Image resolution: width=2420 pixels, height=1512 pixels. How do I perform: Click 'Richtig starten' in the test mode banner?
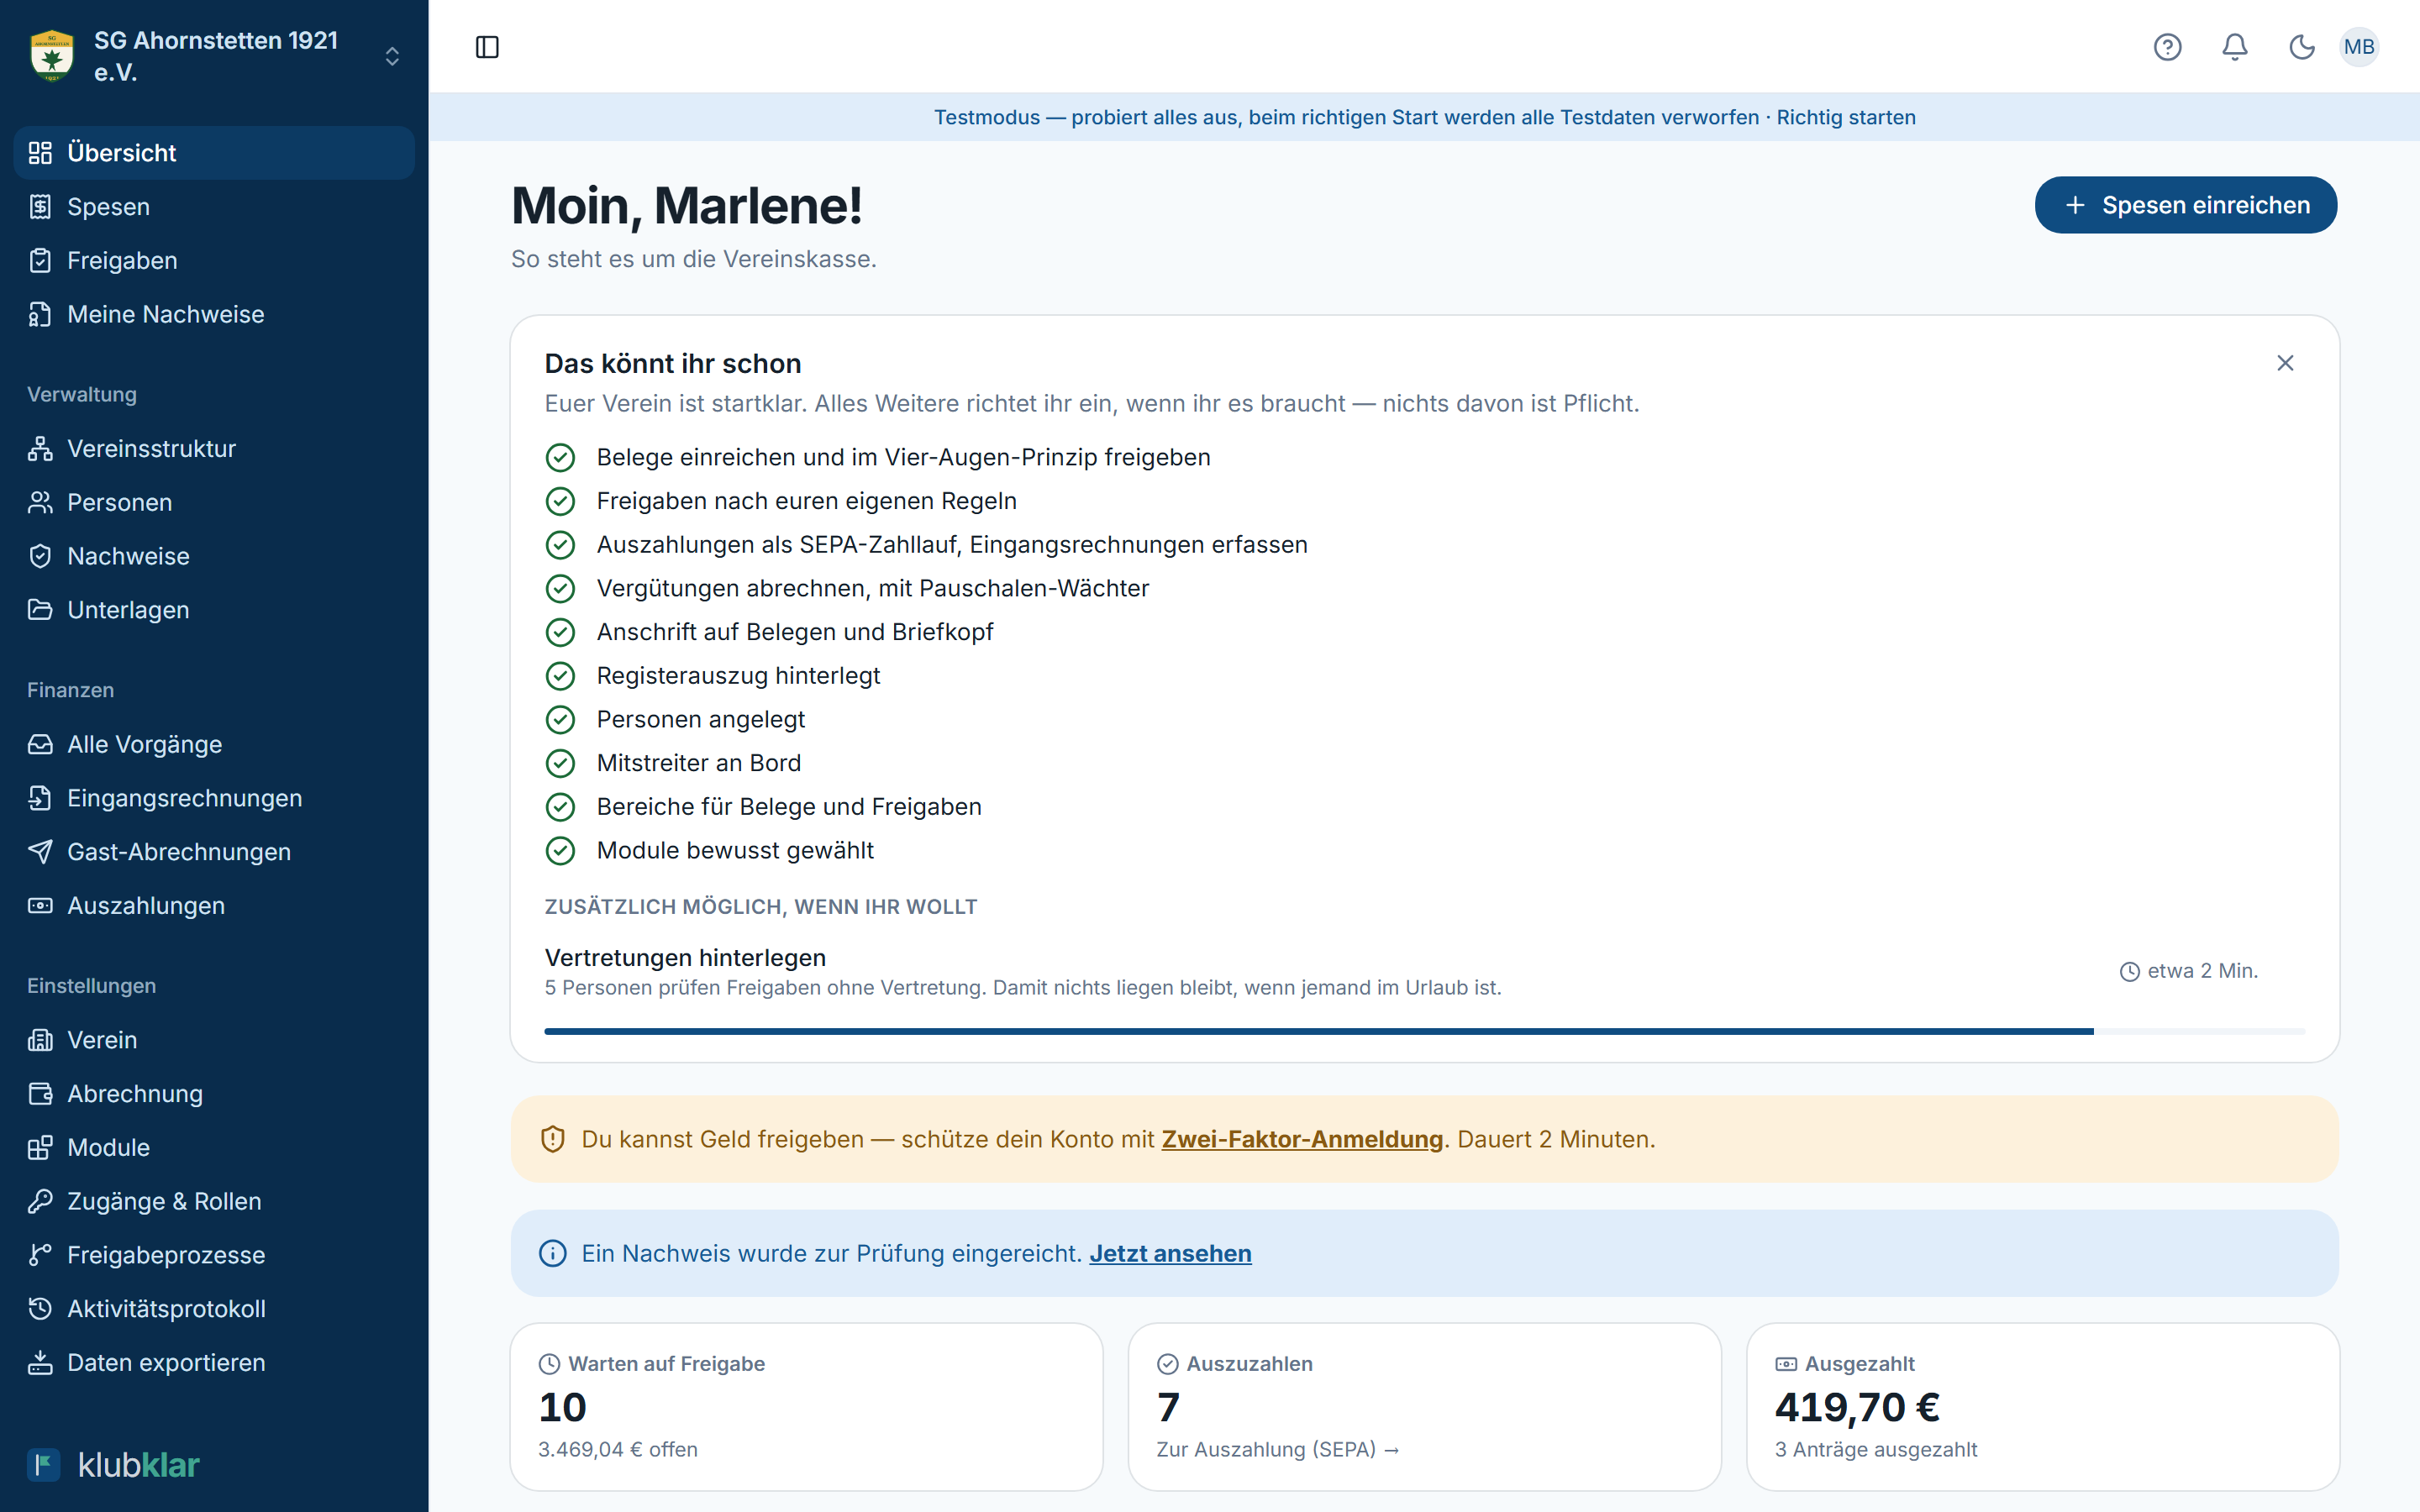click(x=1846, y=117)
